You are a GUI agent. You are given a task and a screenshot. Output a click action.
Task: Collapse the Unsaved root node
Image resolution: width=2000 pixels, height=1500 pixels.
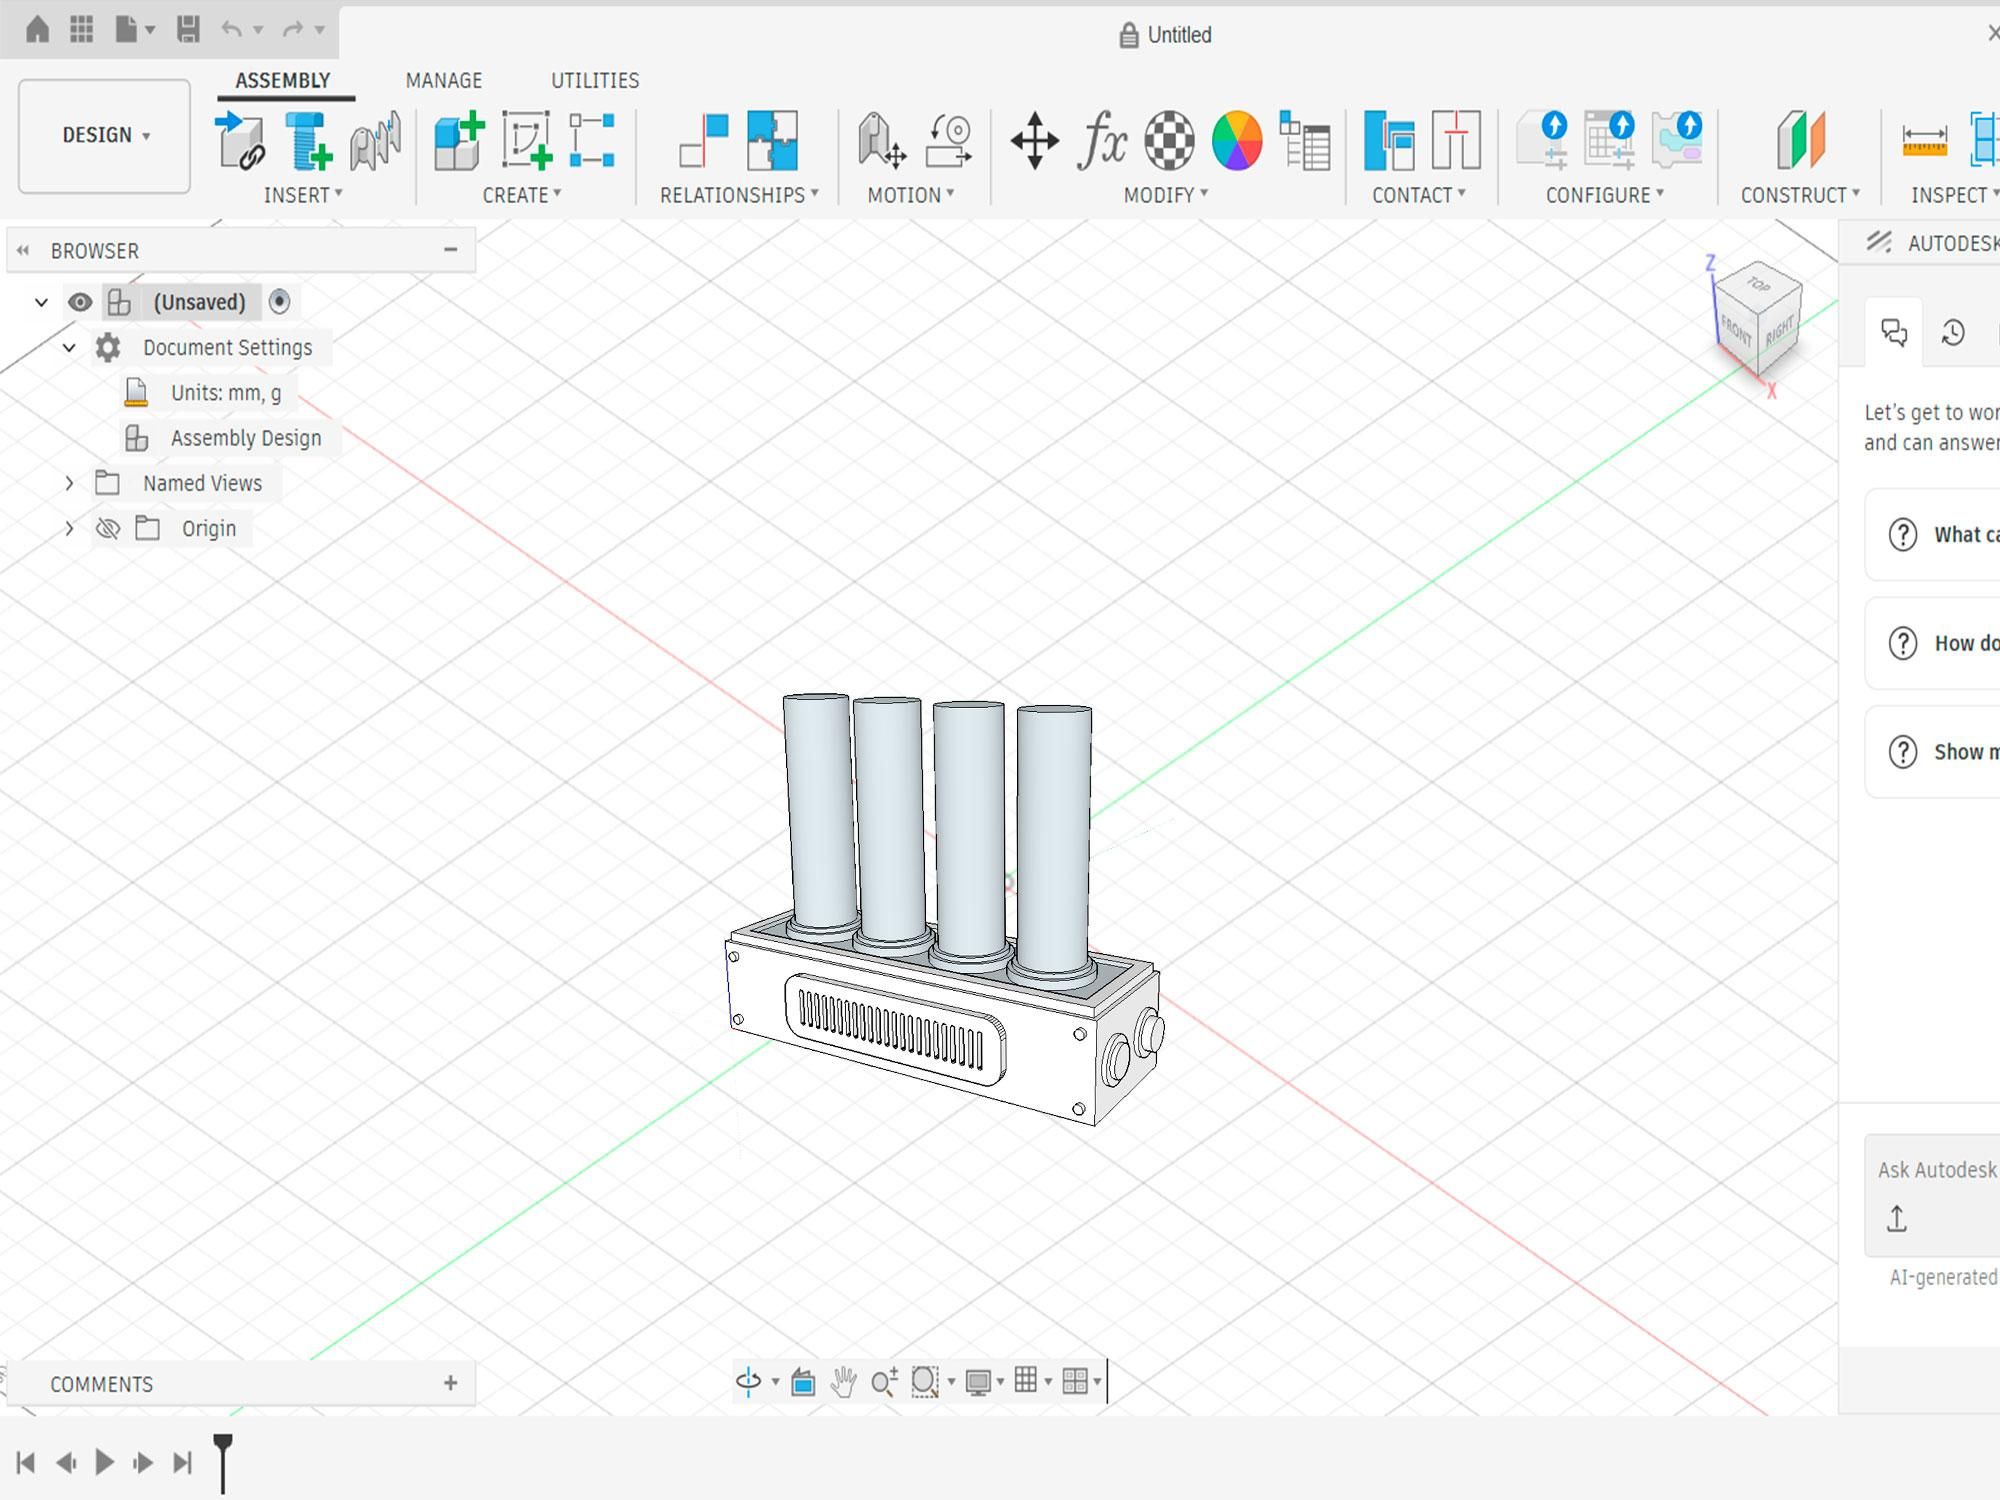click(x=41, y=302)
